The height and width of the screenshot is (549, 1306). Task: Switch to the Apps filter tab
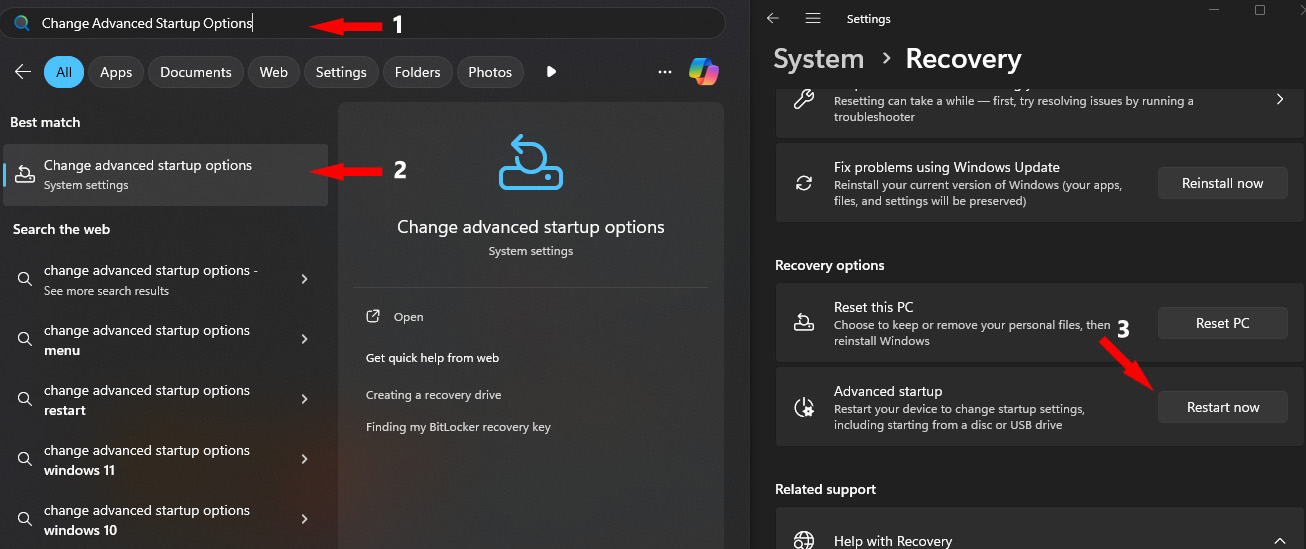pyautogui.click(x=116, y=72)
